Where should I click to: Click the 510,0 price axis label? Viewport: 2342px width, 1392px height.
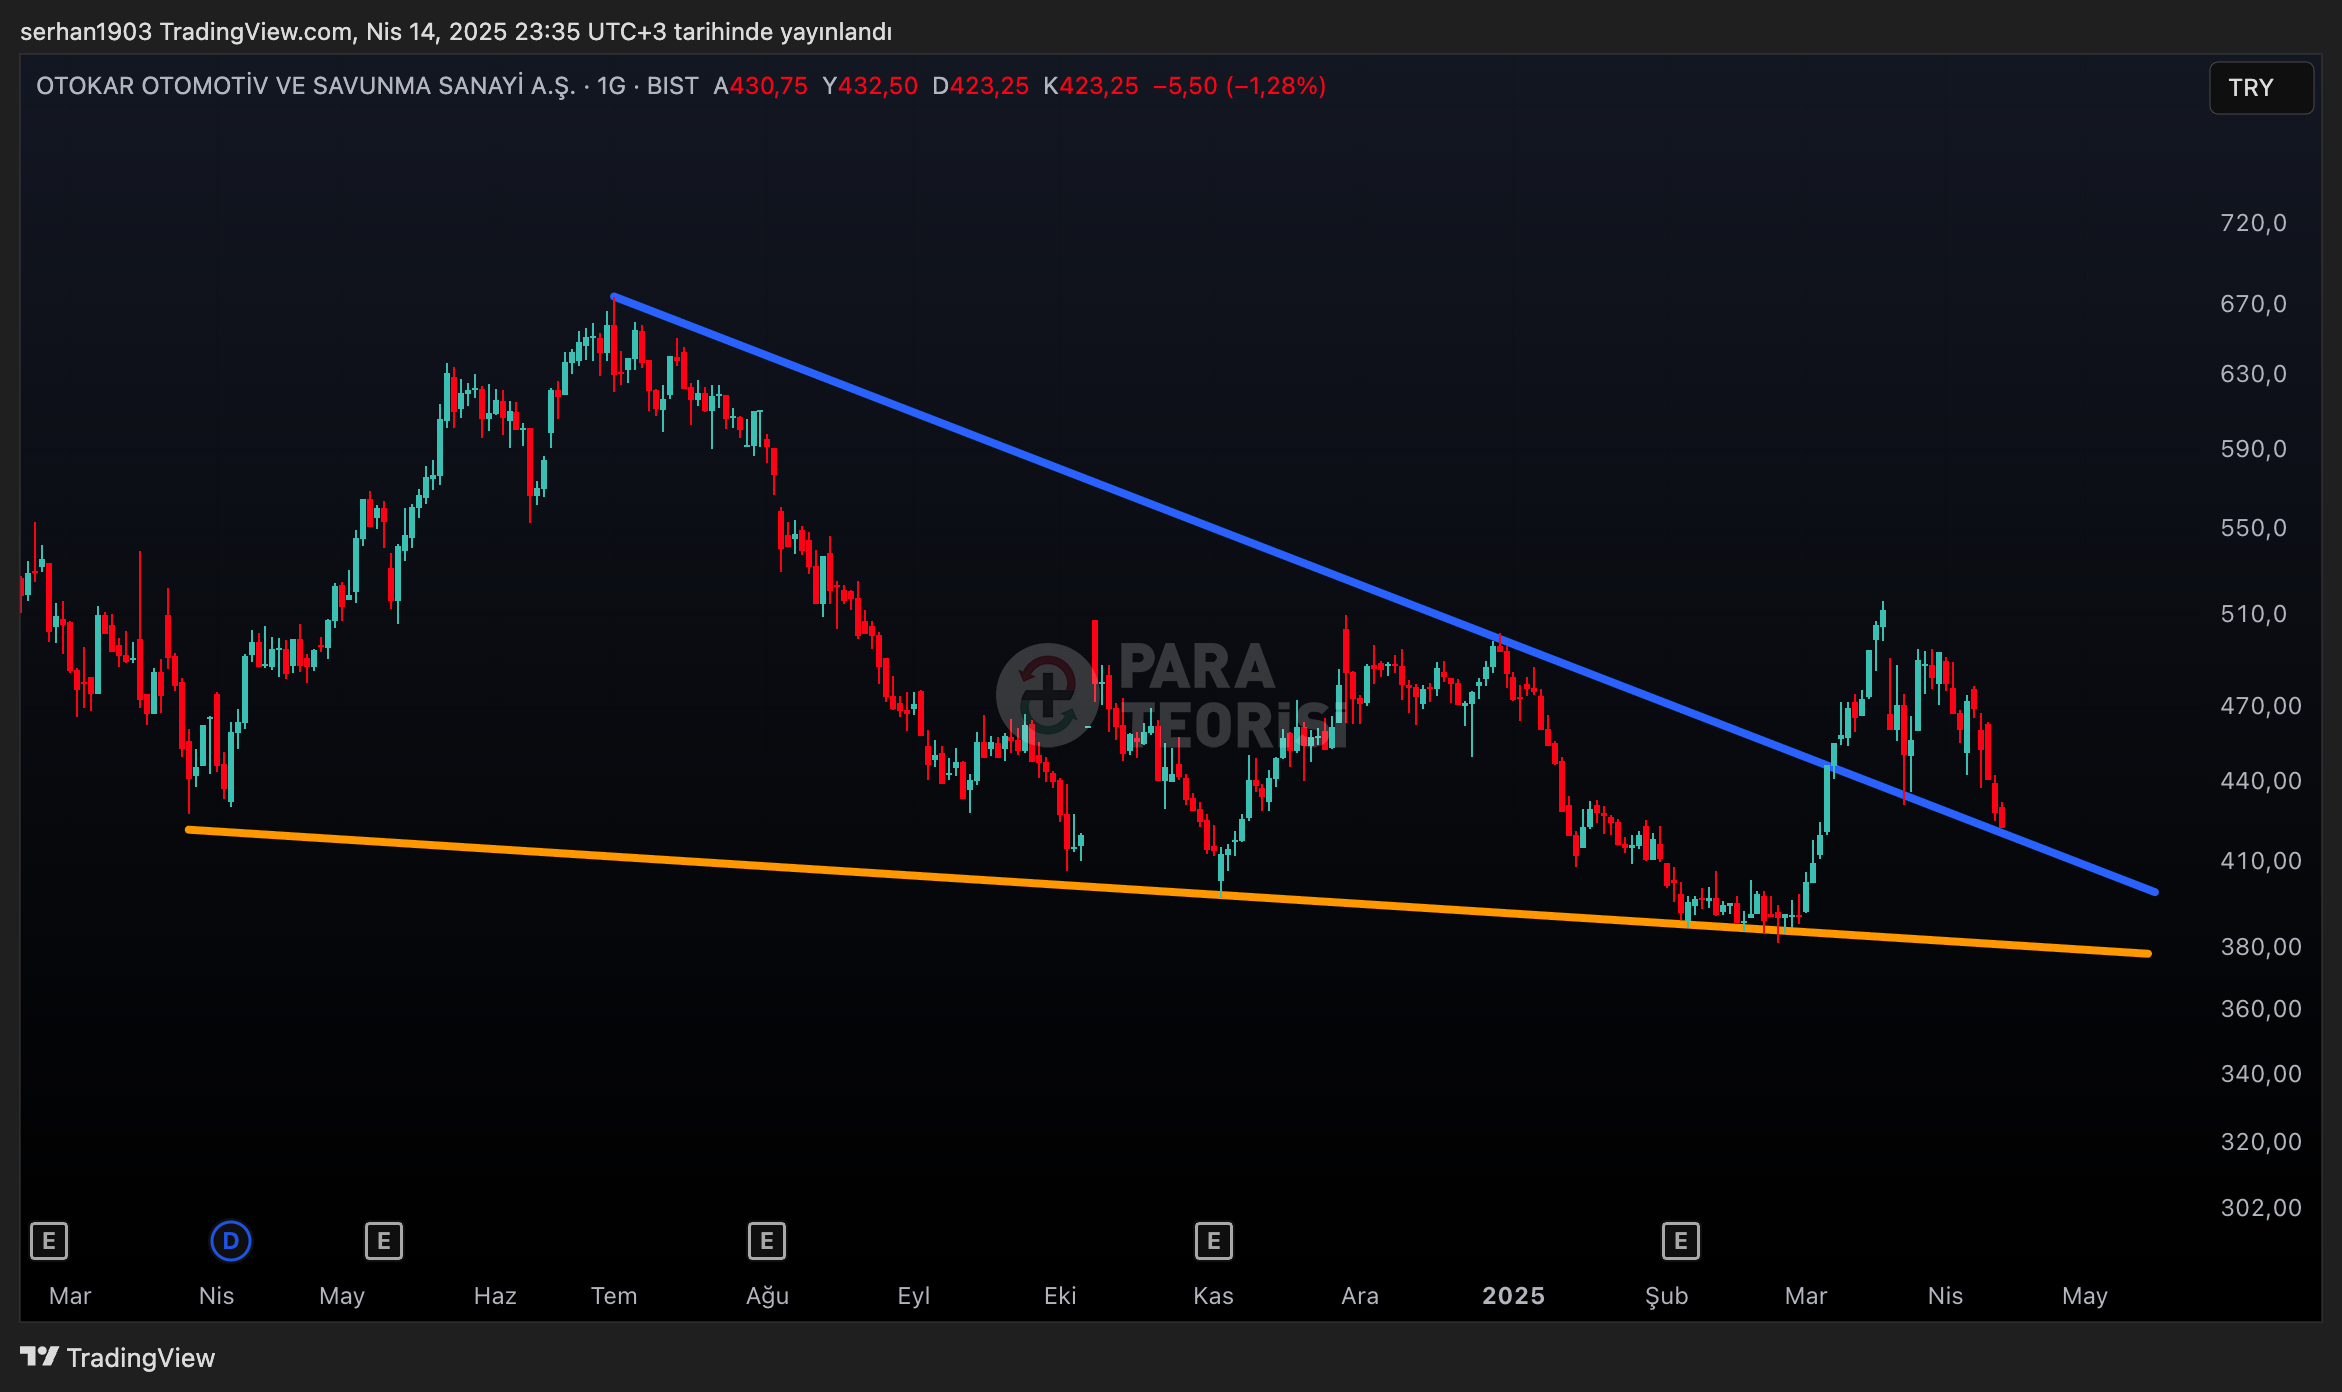2253,614
